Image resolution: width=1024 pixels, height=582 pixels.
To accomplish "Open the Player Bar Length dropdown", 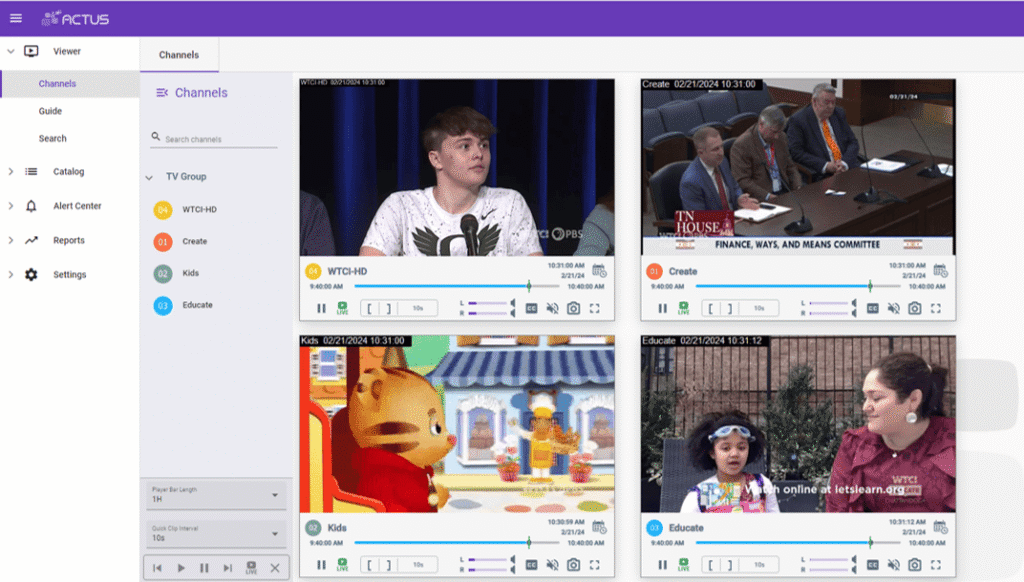I will [x=216, y=494].
